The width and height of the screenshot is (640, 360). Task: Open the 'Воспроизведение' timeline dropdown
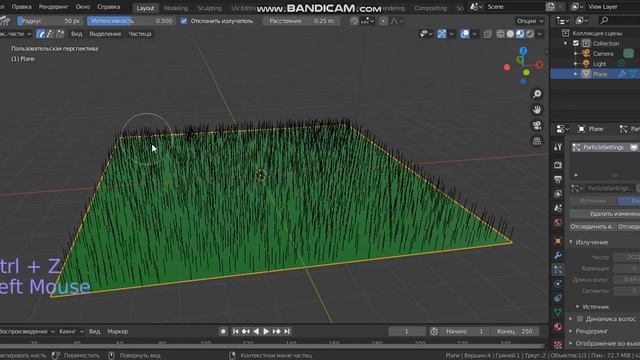[27, 331]
